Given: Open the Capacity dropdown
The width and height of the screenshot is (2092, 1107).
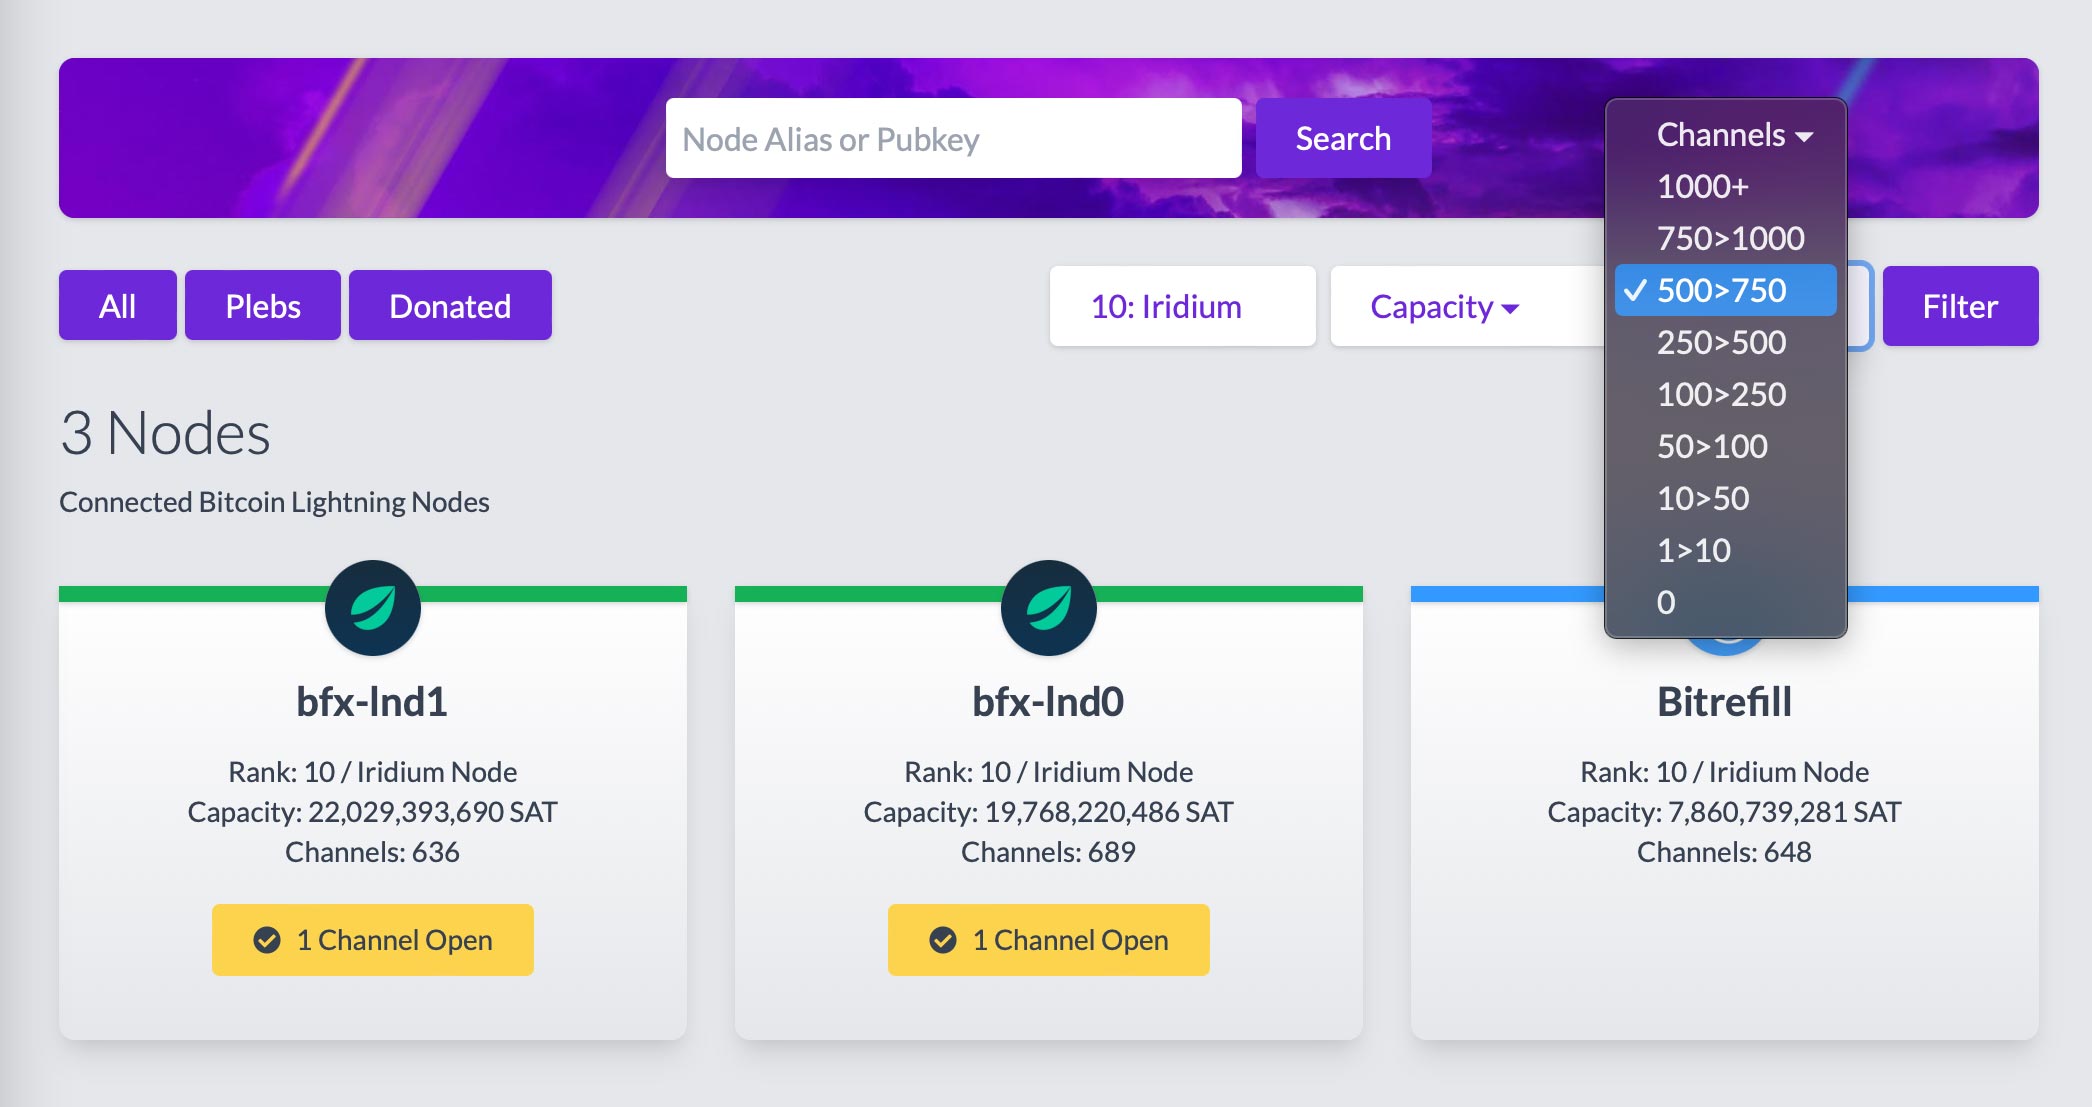Looking at the screenshot, I should click(x=1444, y=306).
